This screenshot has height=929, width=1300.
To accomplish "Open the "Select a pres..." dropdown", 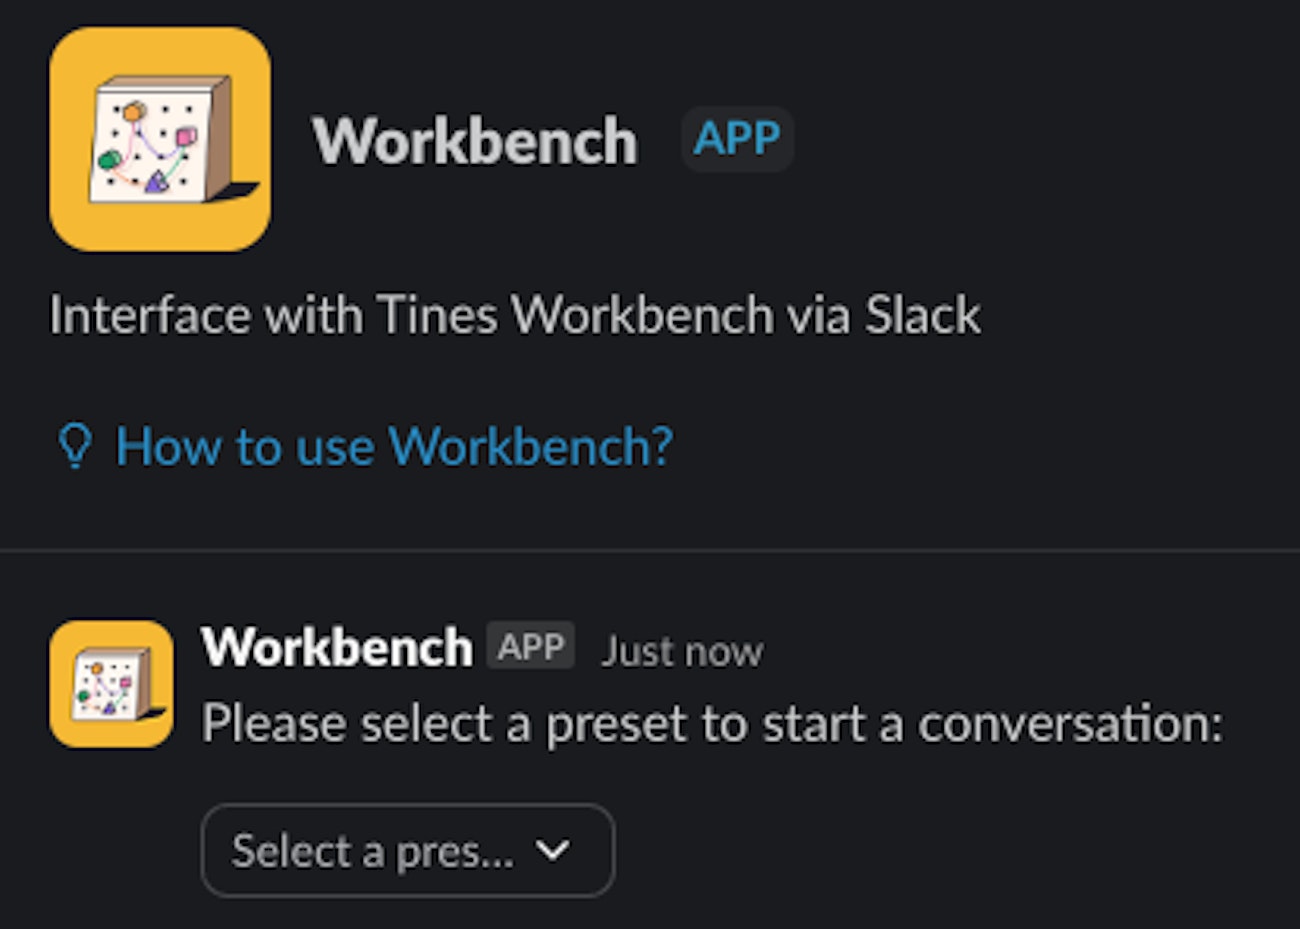I will (x=407, y=851).
